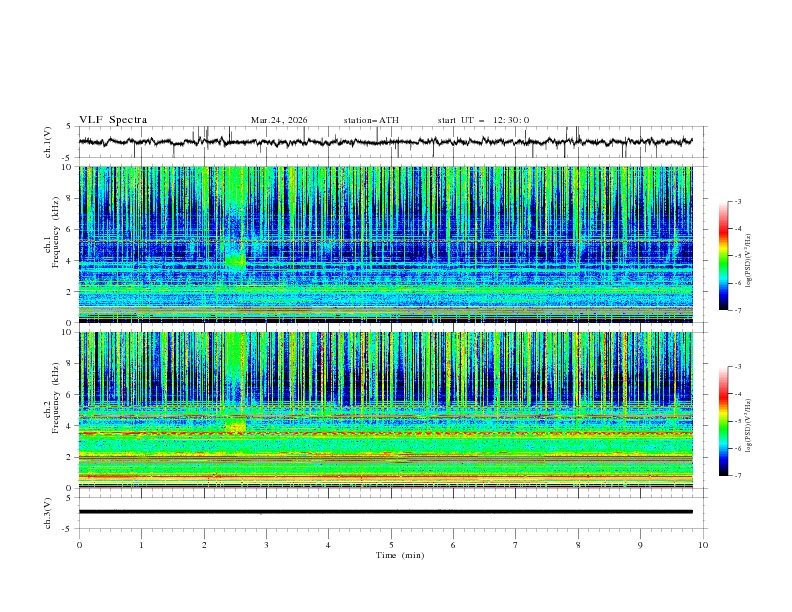Image resolution: width=792 pixels, height=612 pixels.
Task: Click the 4 kHz burst in ch.2 spectrogram
Action: click(236, 427)
